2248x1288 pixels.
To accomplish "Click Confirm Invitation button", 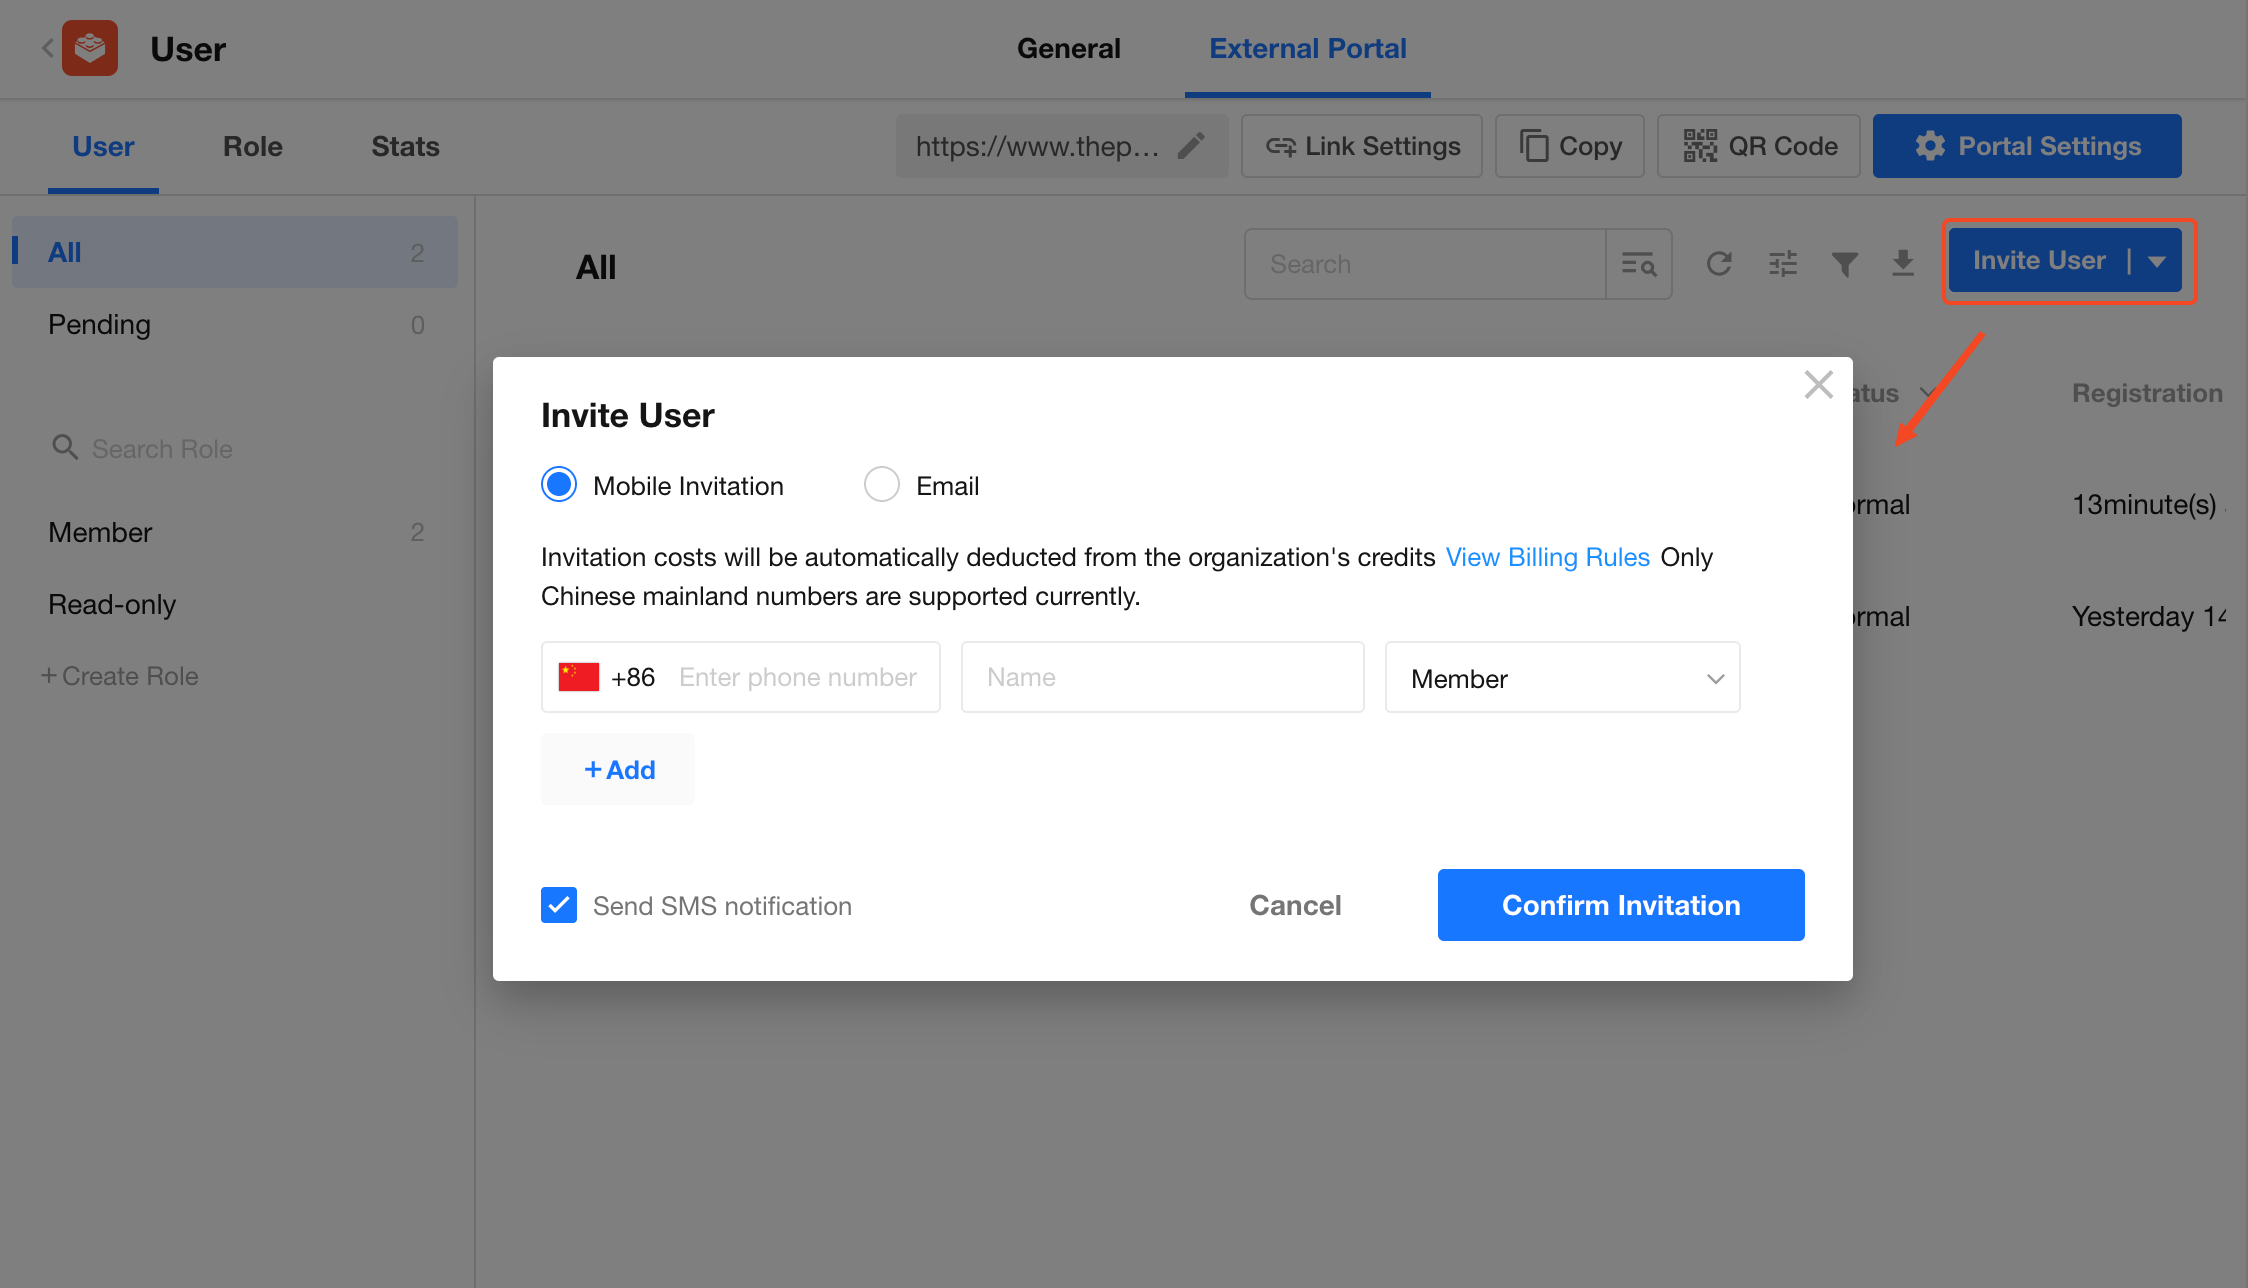I will [1620, 905].
